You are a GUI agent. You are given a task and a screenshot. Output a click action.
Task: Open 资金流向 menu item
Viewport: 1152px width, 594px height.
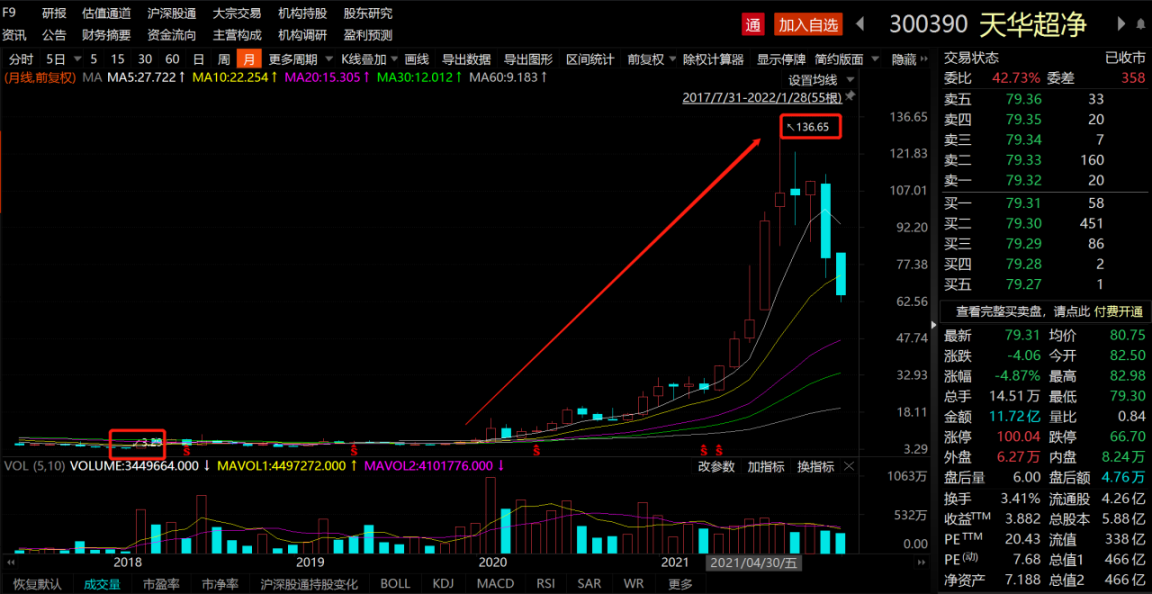click(172, 35)
